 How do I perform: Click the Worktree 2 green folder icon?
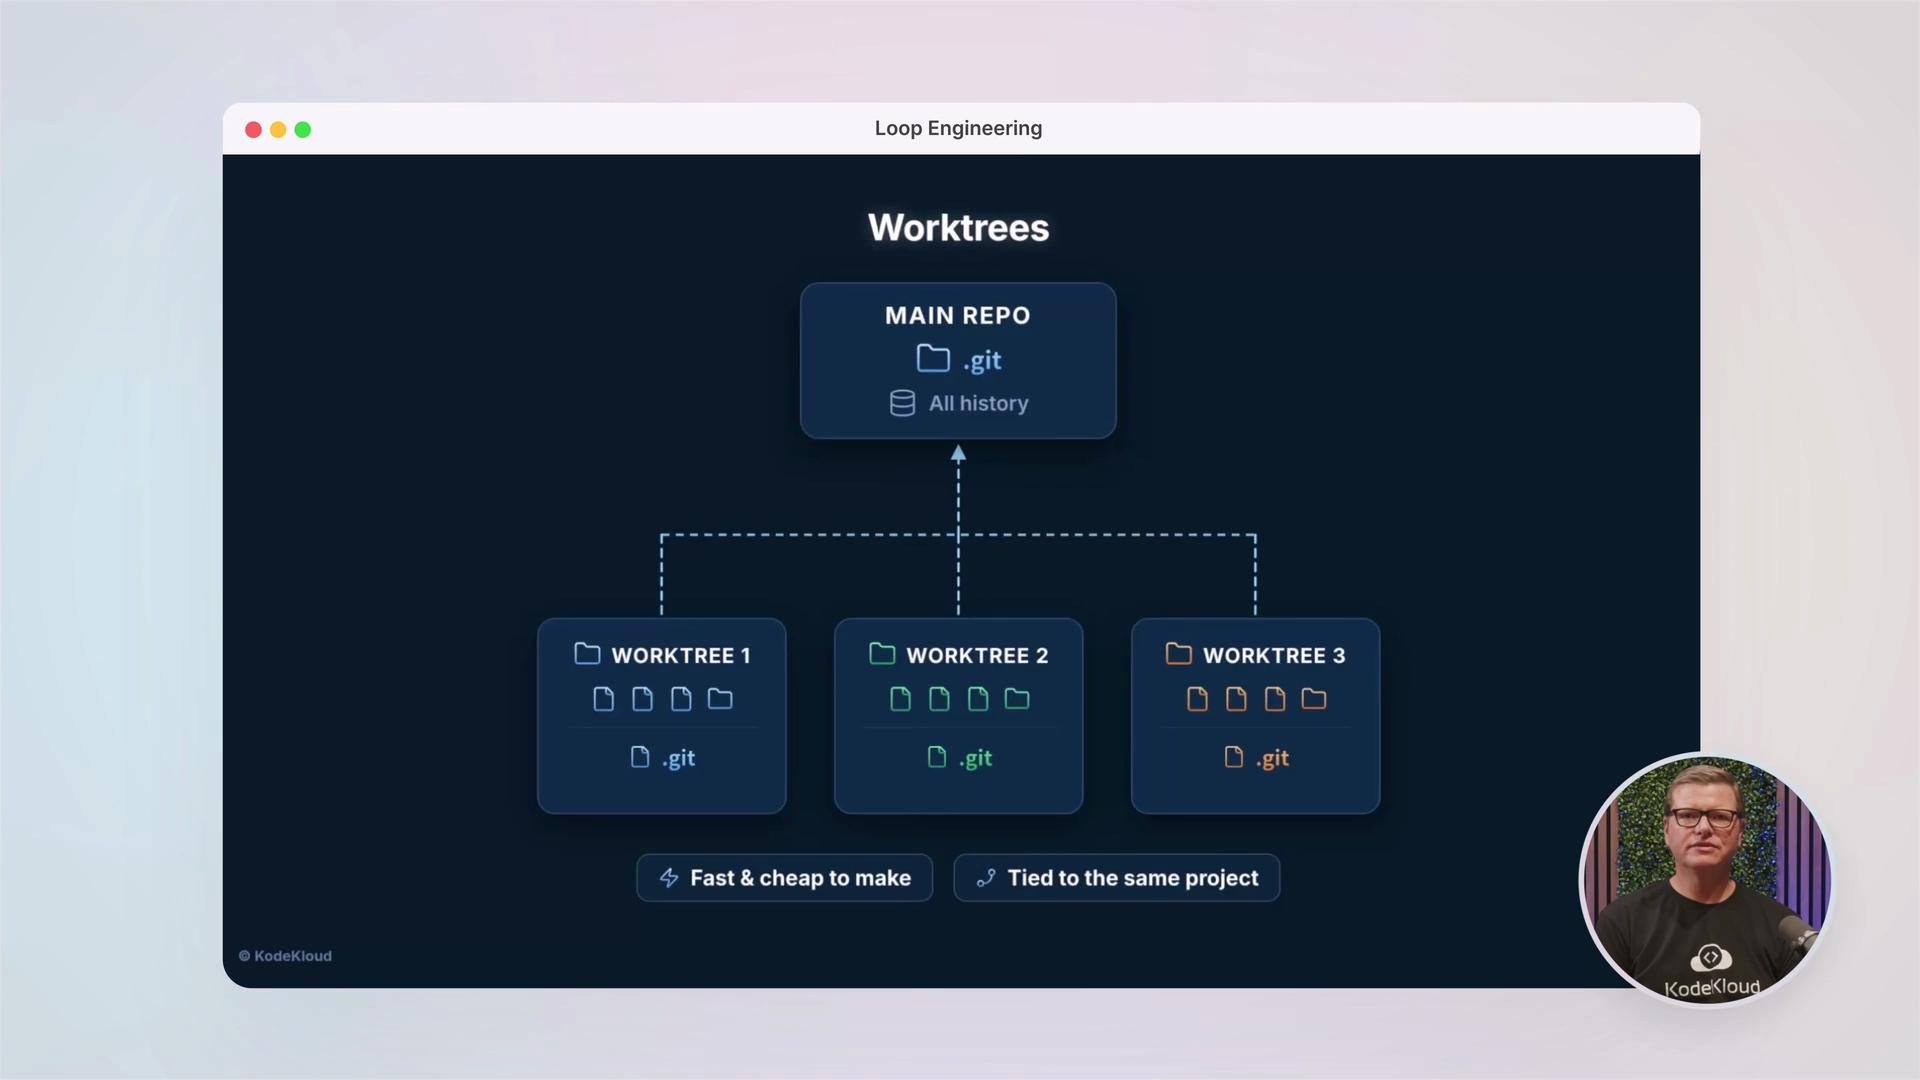(x=882, y=654)
